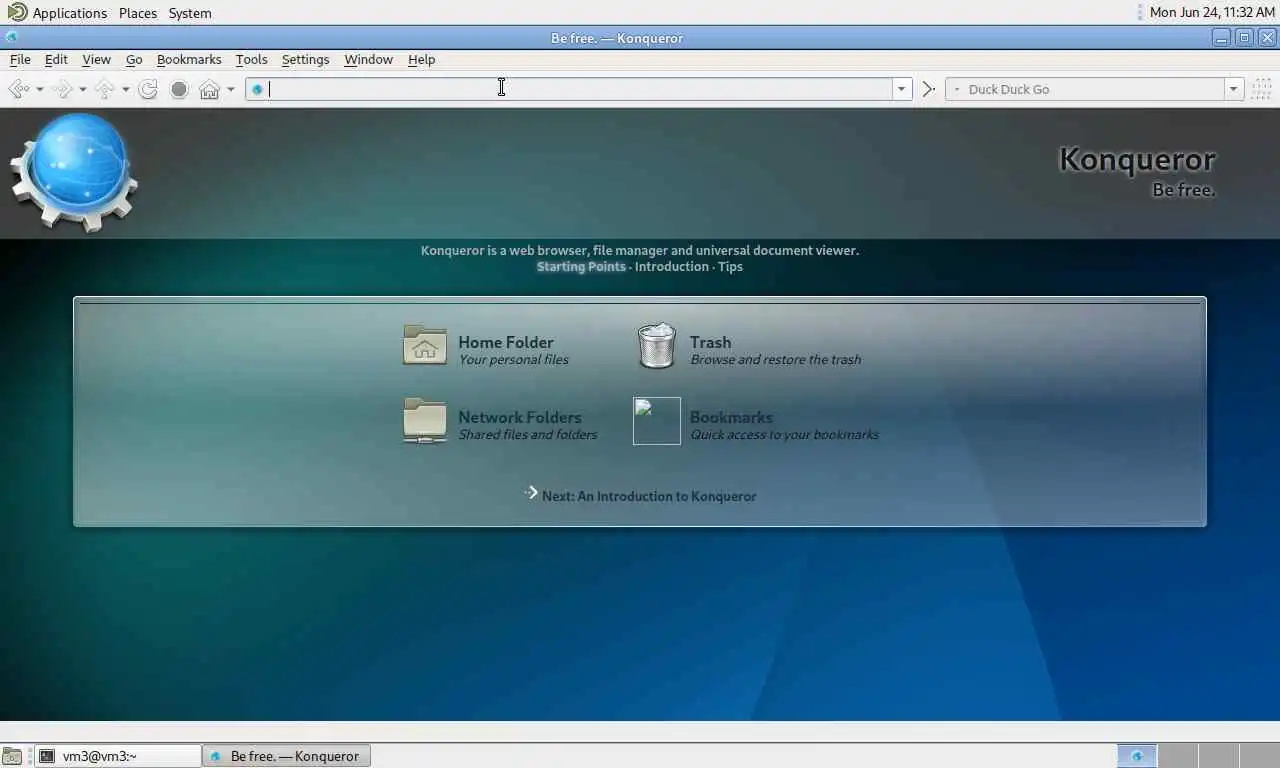1280x768 pixels.
Task: Open the Back history dropdown arrow
Action: pos(39,89)
